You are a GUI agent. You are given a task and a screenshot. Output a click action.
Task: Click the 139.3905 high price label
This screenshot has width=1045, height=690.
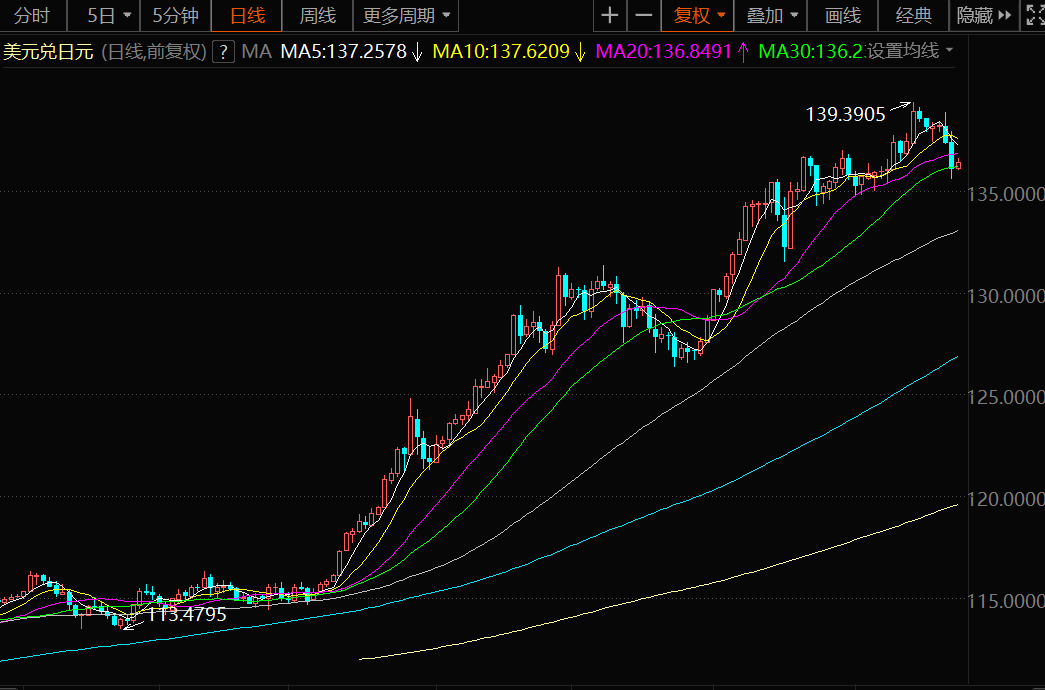[x=845, y=115]
